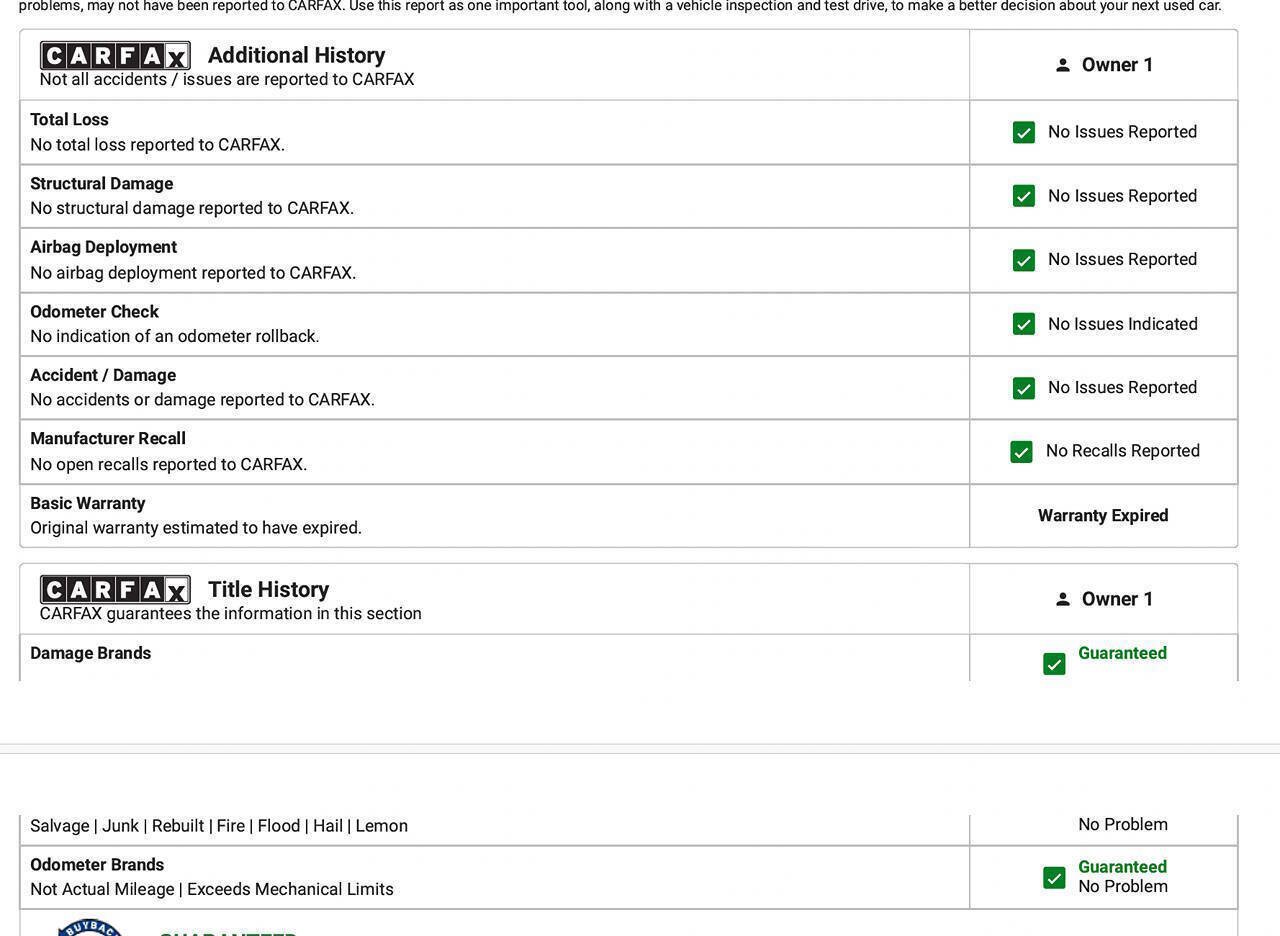
Task: Click 'Original warranty estimated to have expired.' text
Action: [196, 527]
